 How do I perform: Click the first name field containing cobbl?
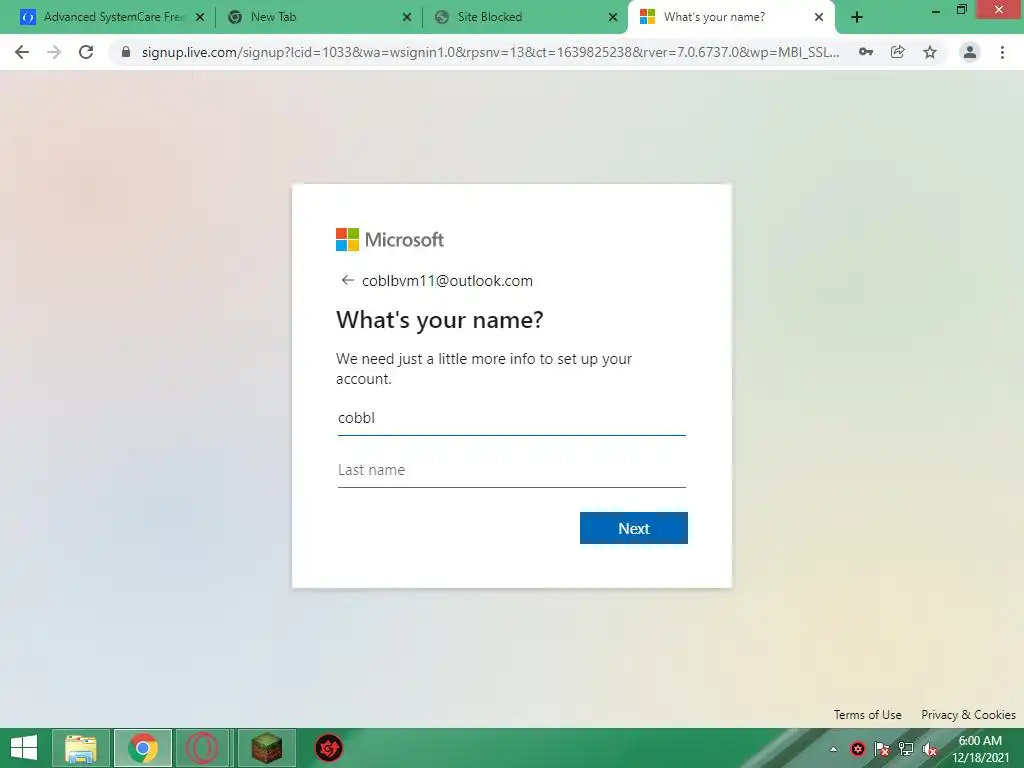point(511,418)
